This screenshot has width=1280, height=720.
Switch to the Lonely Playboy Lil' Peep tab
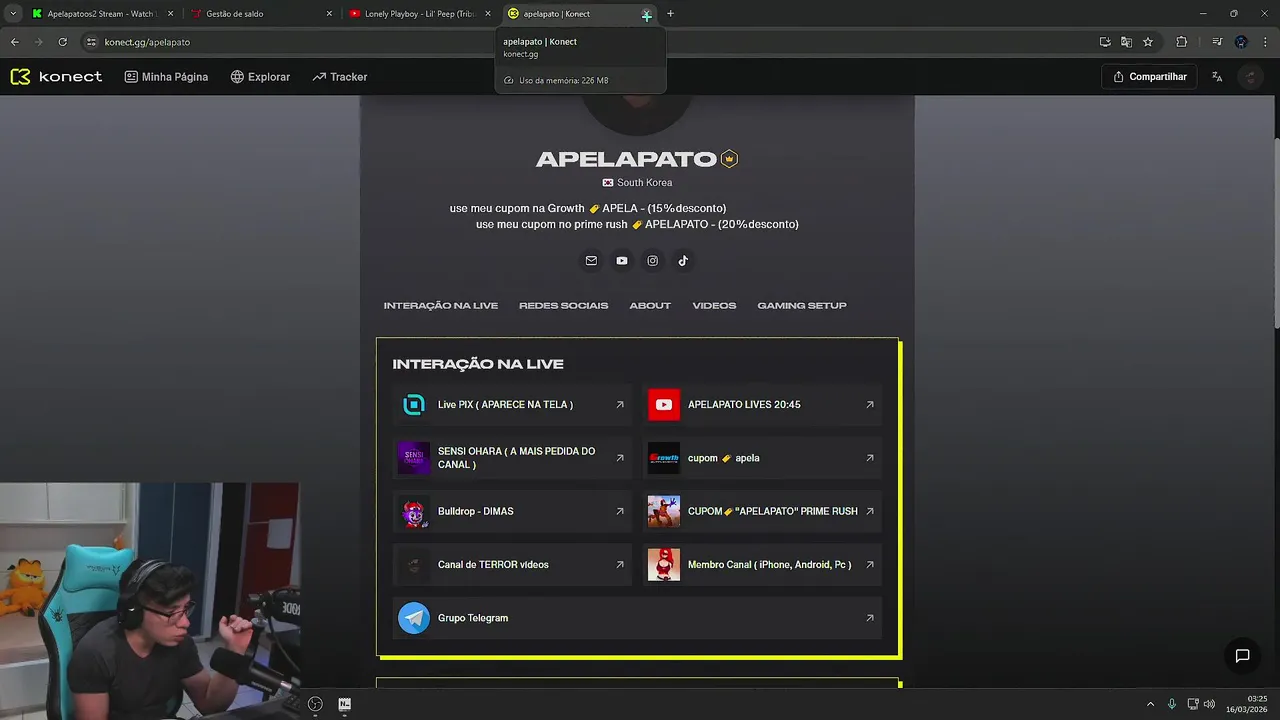(x=418, y=14)
